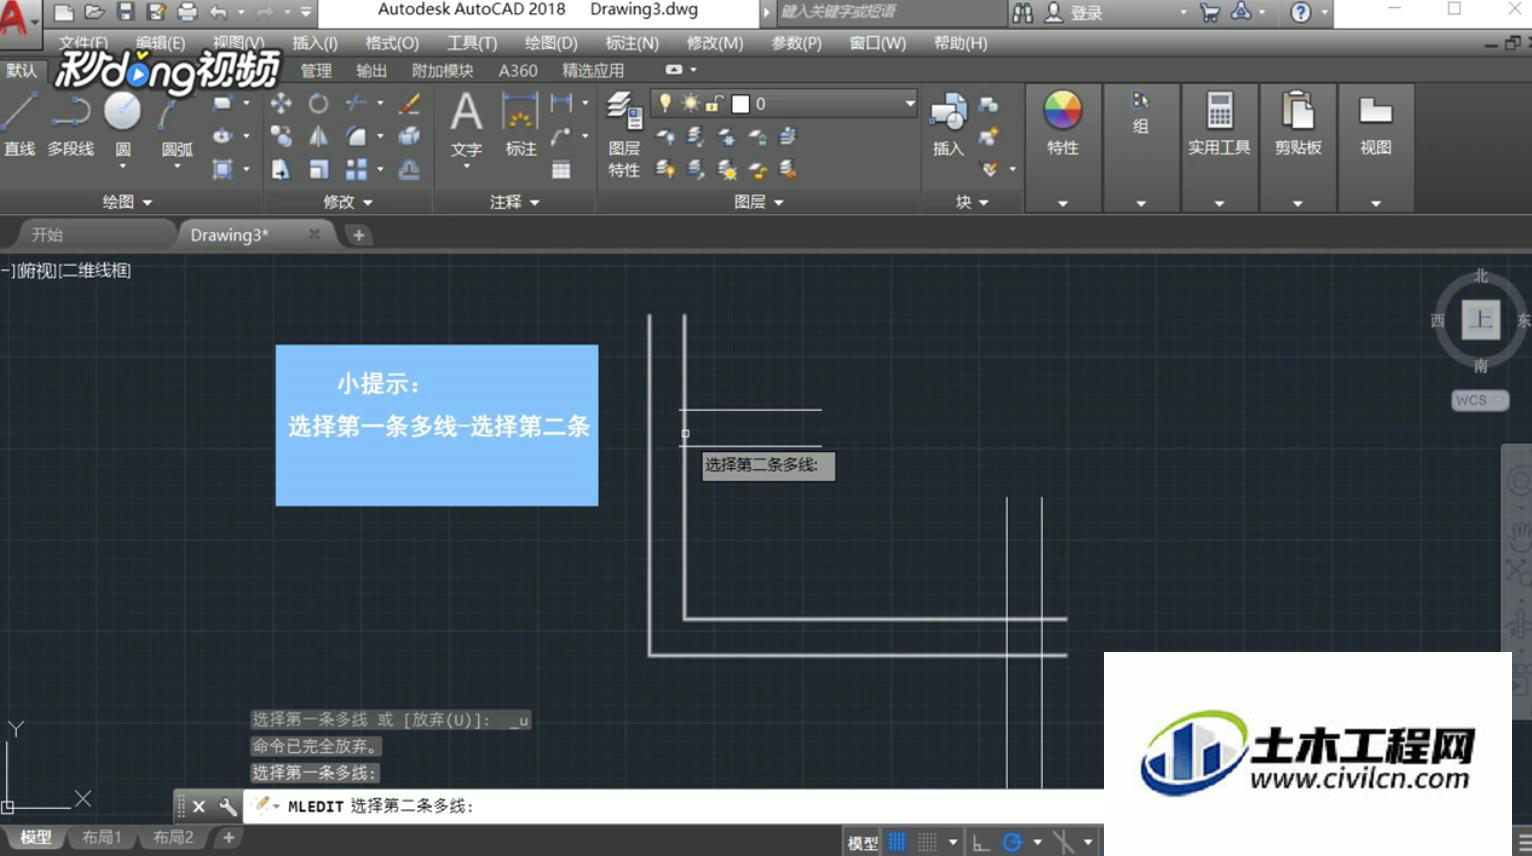This screenshot has width=1532, height=856.
Task: Toggle grid display in status bar
Action: pyautogui.click(x=898, y=842)
